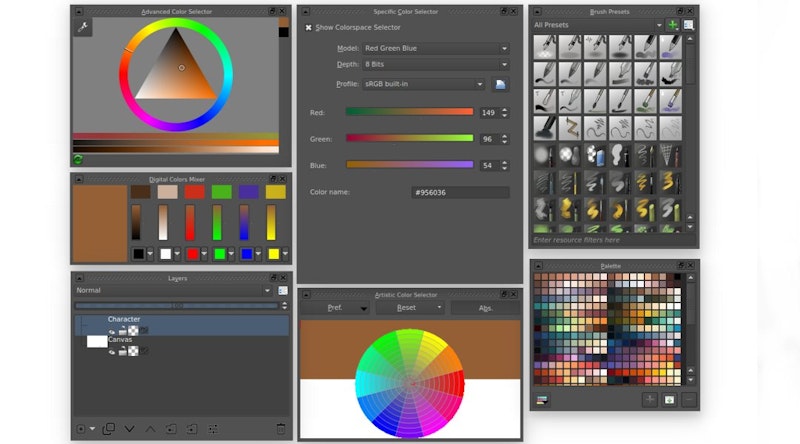This screenshot has width=800, height=444.
Task: Open the All Presets brush filter dropdown
Action: point(597,24)
